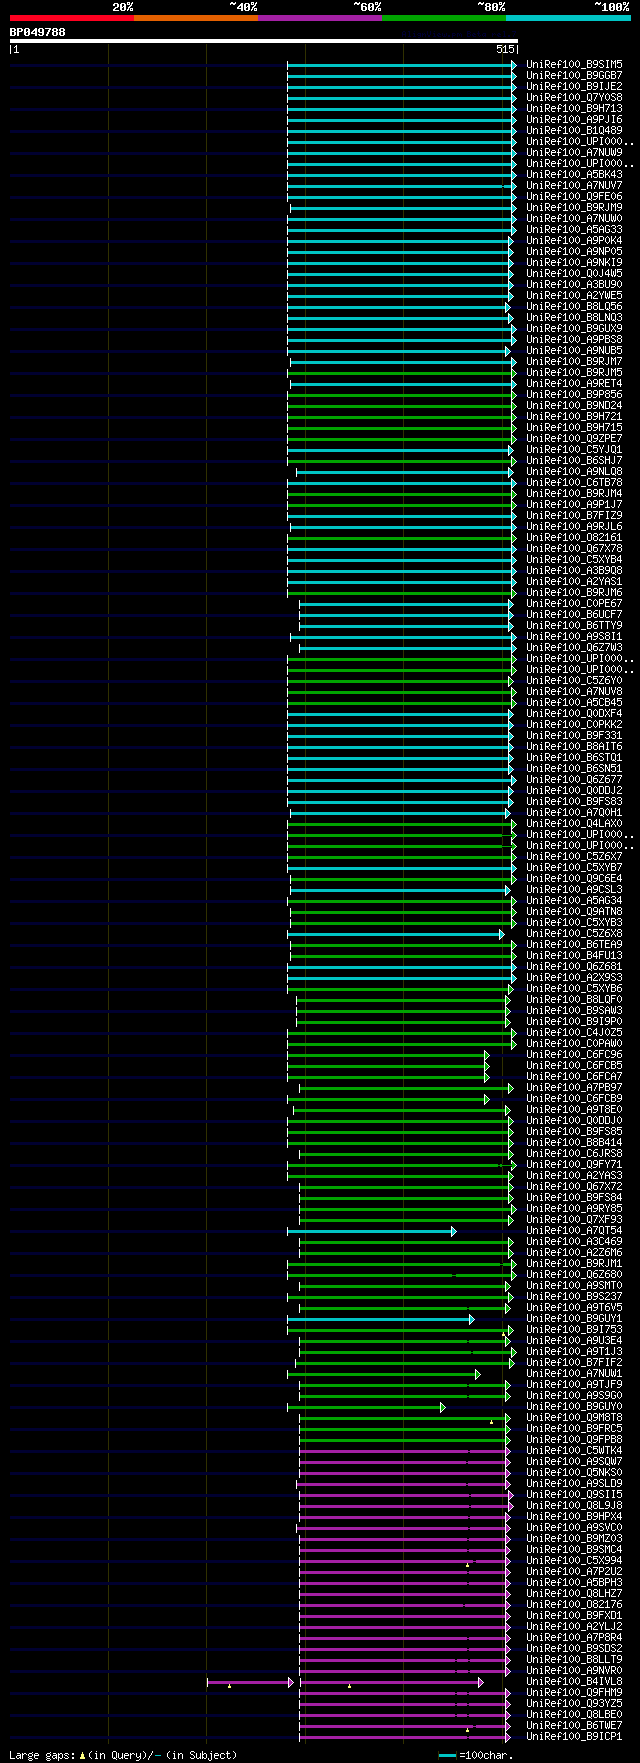Select hit label UniRef100_B4IVL8
Image resolution: width=640 pixels, height=1763 pixels.
click(x=574, y=1681)
